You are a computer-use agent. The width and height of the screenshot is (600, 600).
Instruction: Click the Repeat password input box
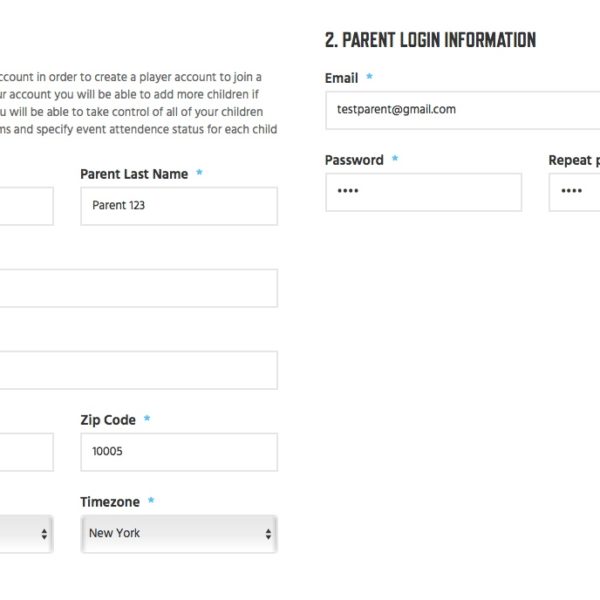pyautogui.click(x=574, y=192)
